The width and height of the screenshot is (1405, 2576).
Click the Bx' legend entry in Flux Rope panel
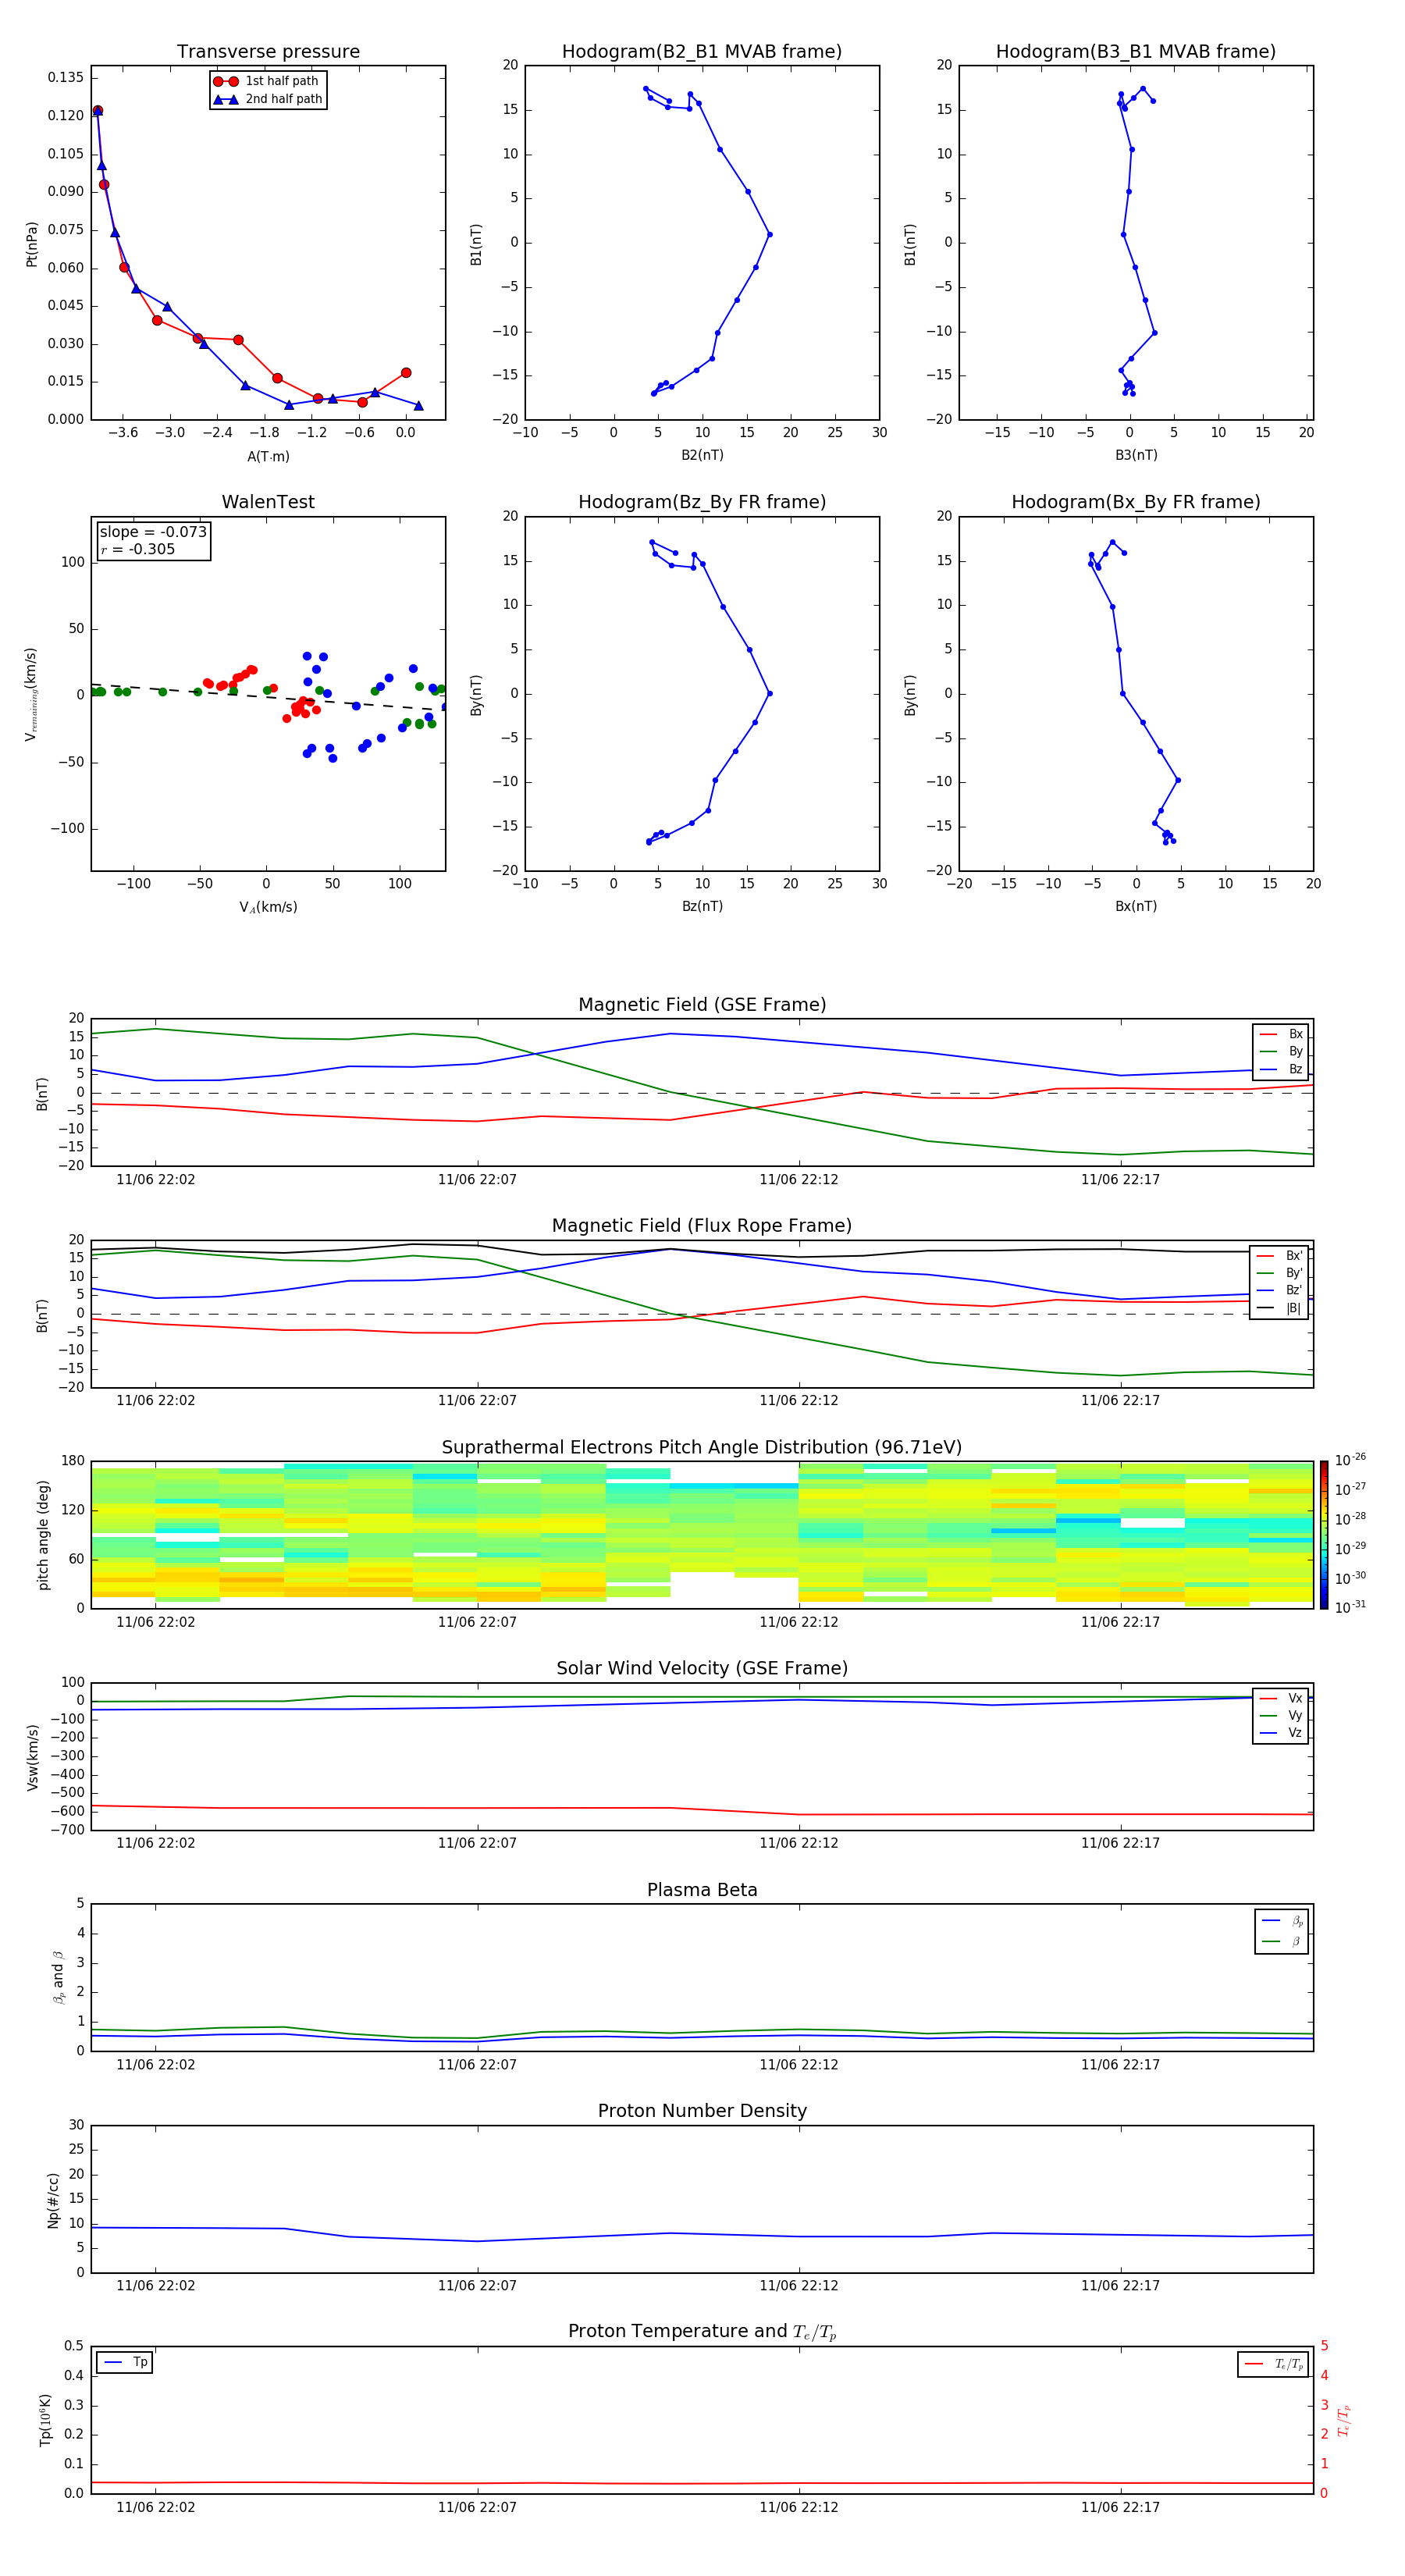[1280, 1256]
